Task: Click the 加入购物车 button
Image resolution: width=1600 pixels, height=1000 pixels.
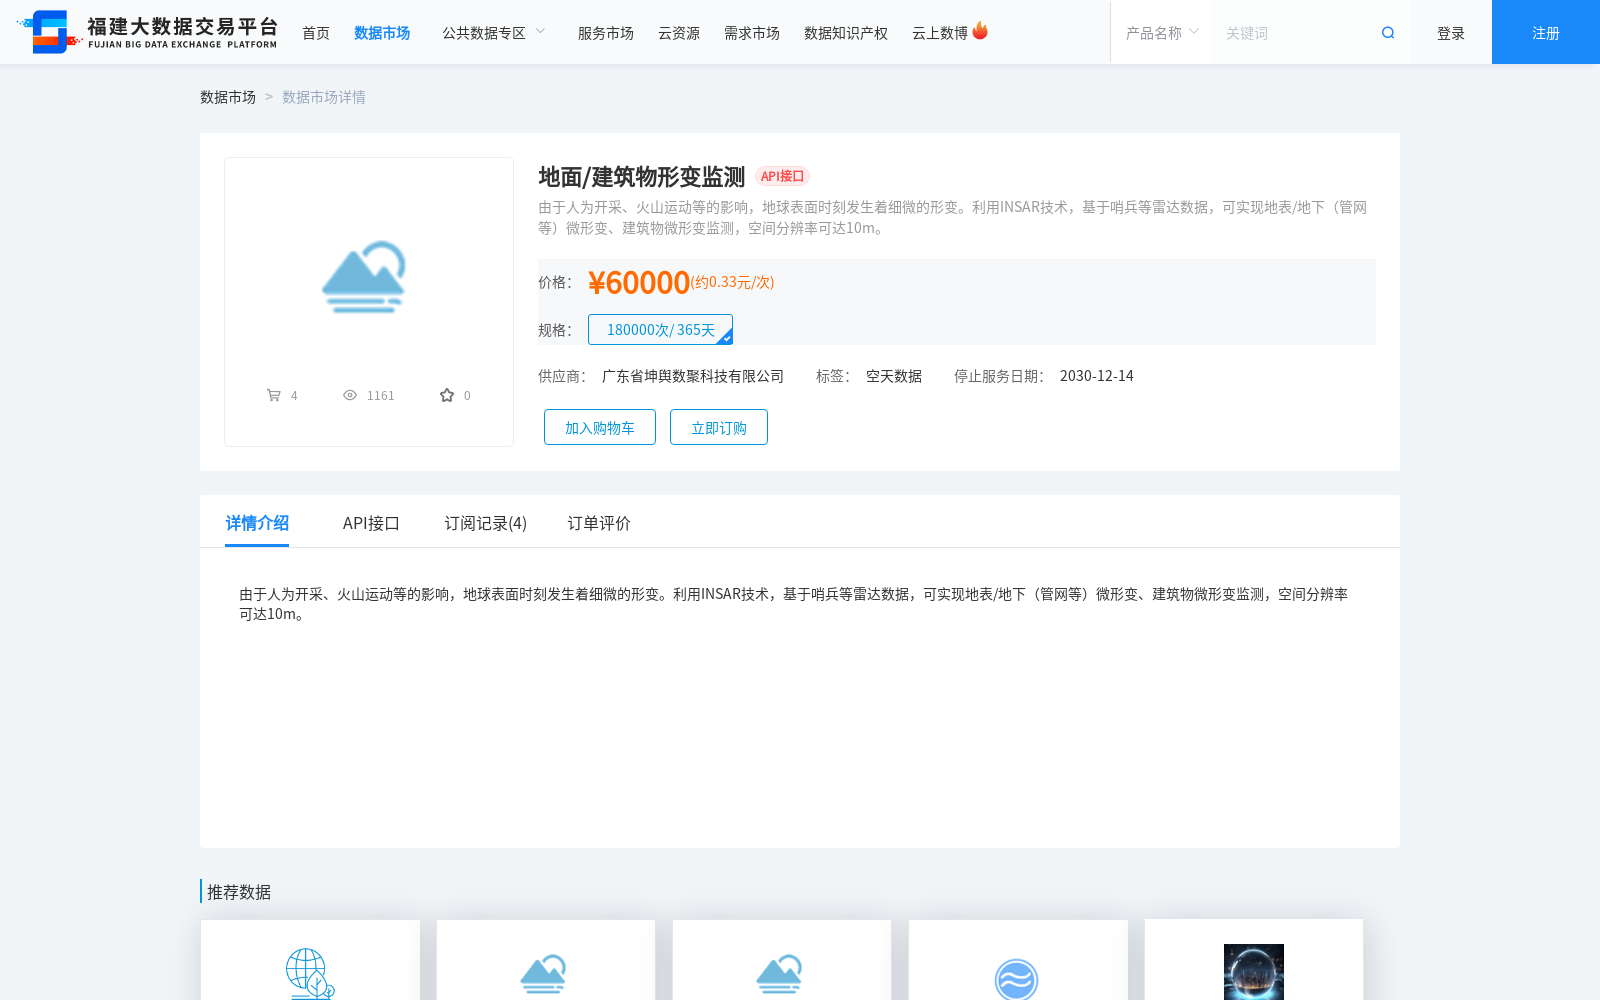Action: [600, 427]
